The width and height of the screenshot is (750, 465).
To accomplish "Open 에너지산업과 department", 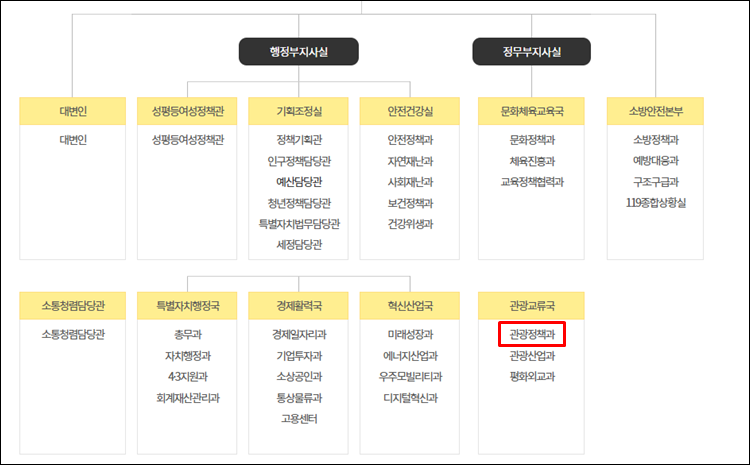I will point(410,355).
